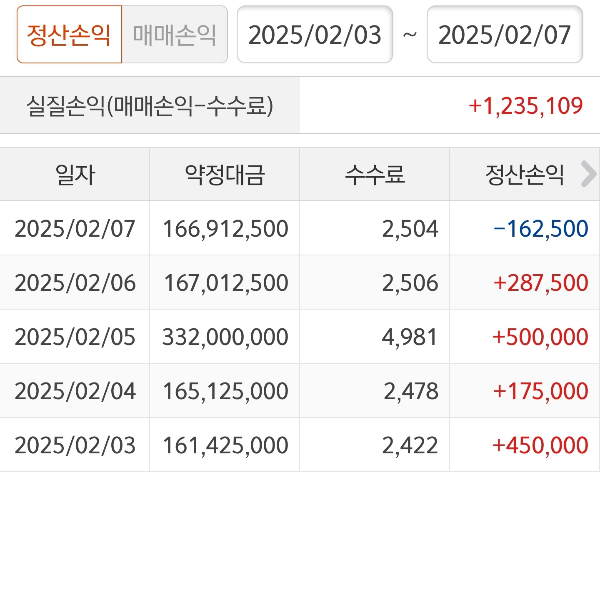Viewport: 600px width, 600px height.
Task: Click the +1,235,109 net profit total
Action: click(x=525, y=106)
